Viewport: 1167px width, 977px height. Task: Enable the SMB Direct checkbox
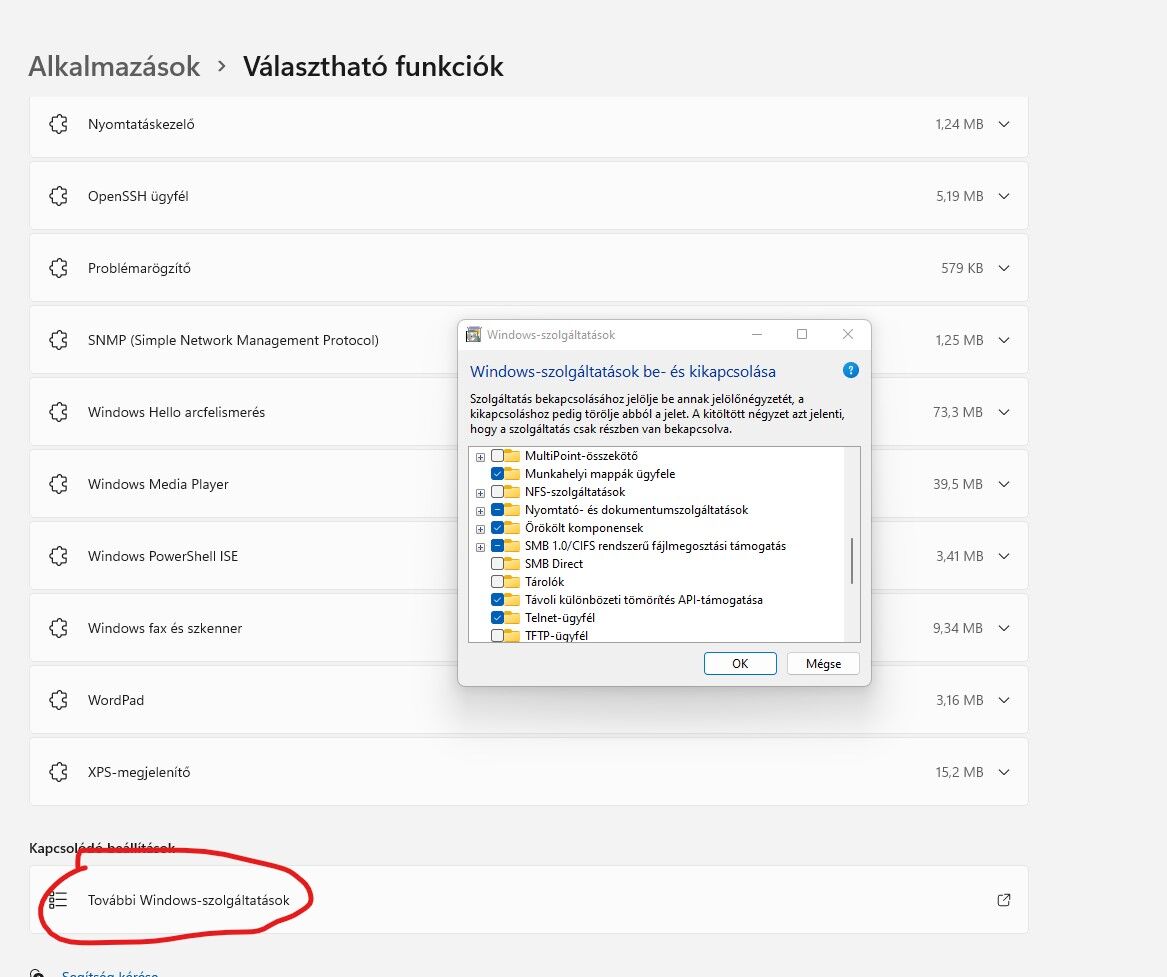(497, 563)
